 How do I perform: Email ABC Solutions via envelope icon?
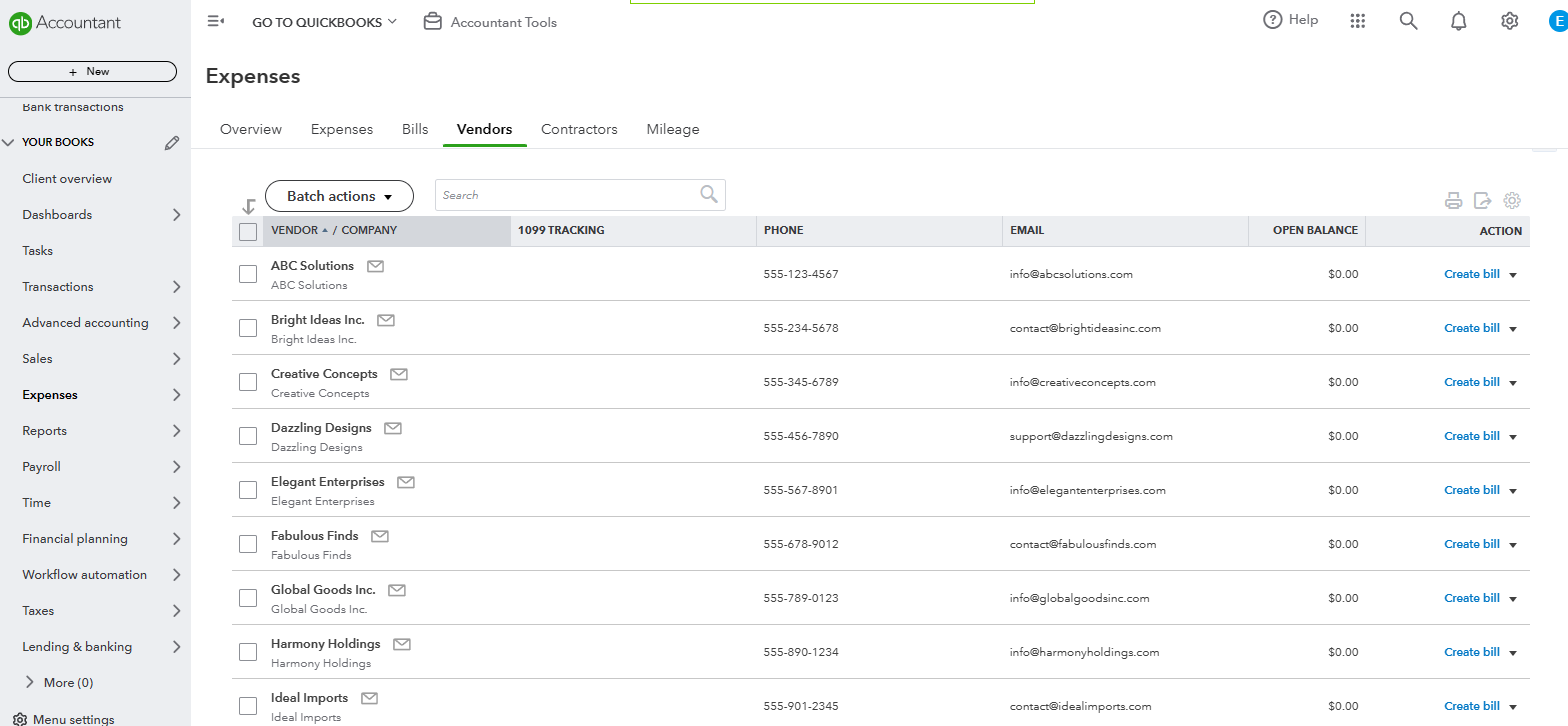tap(376, 266)
